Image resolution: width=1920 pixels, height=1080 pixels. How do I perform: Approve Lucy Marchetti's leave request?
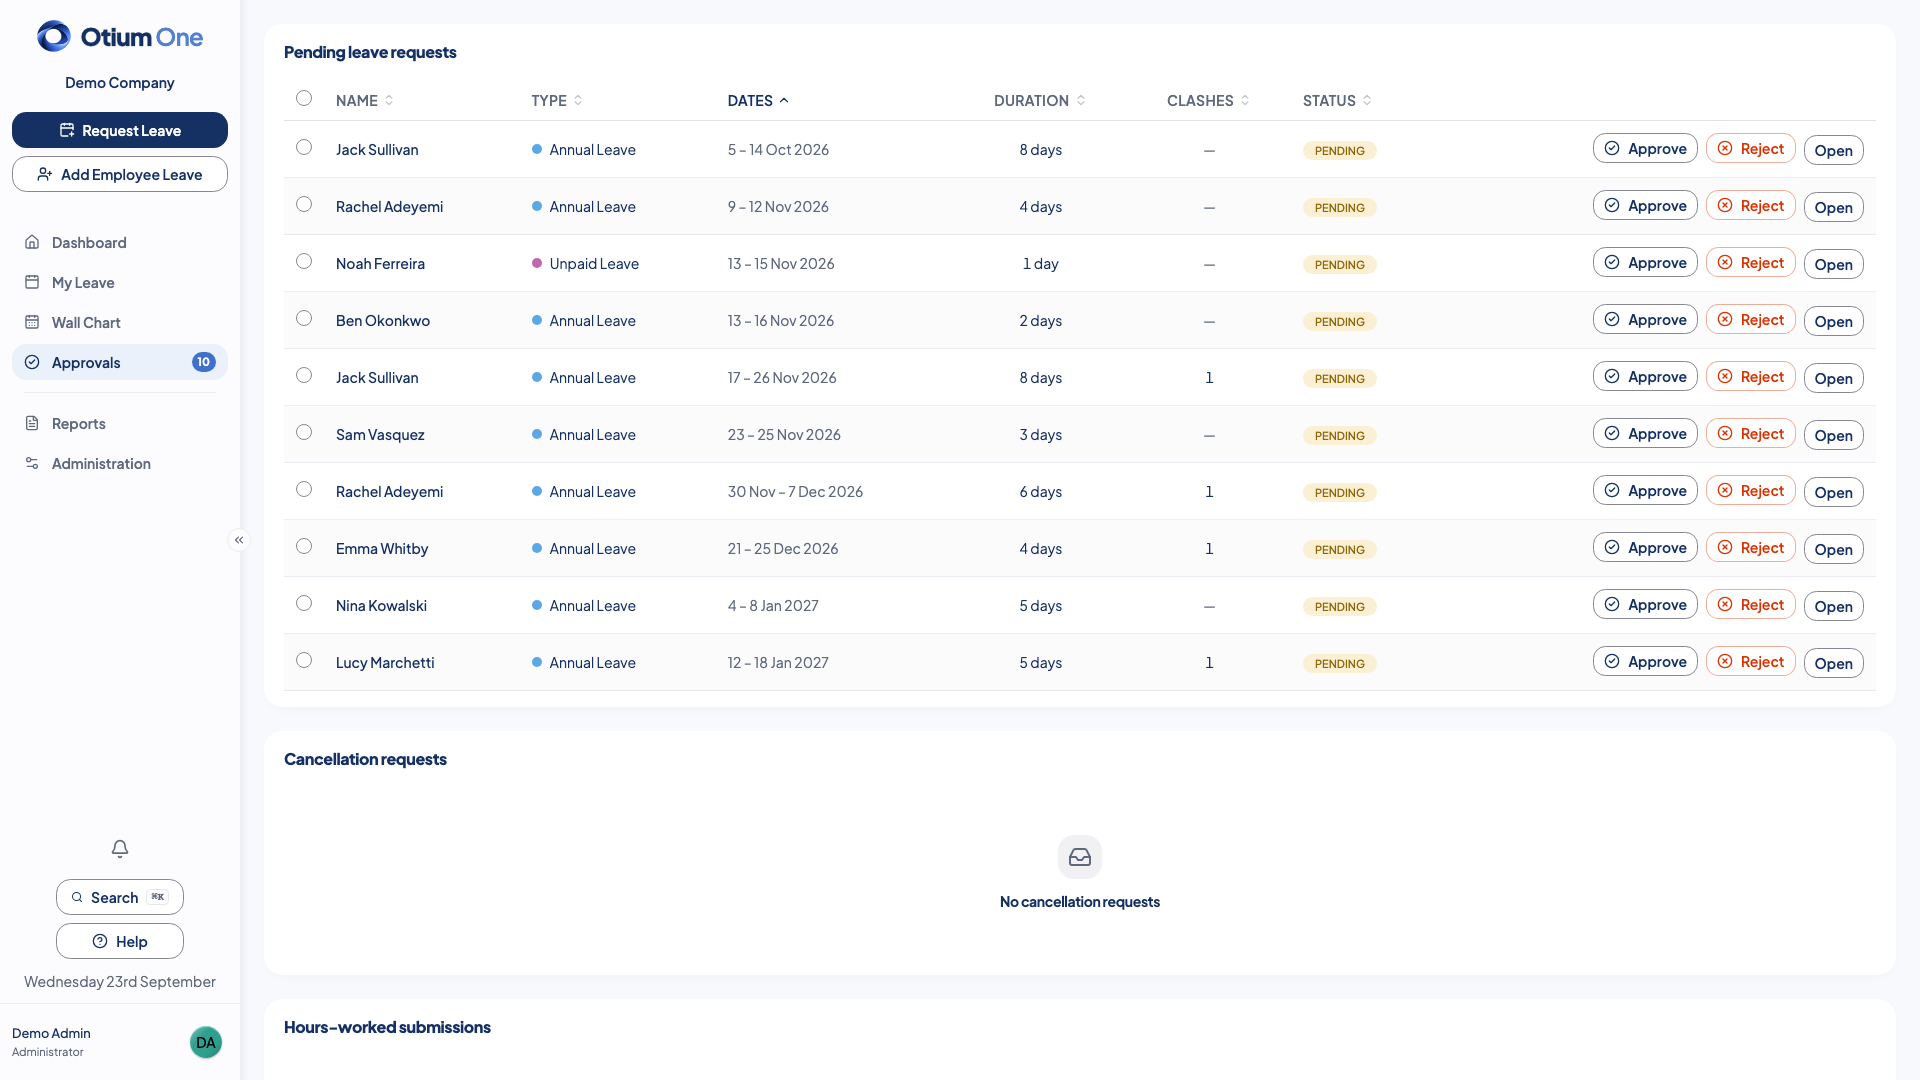click(x=1645, y=661)
